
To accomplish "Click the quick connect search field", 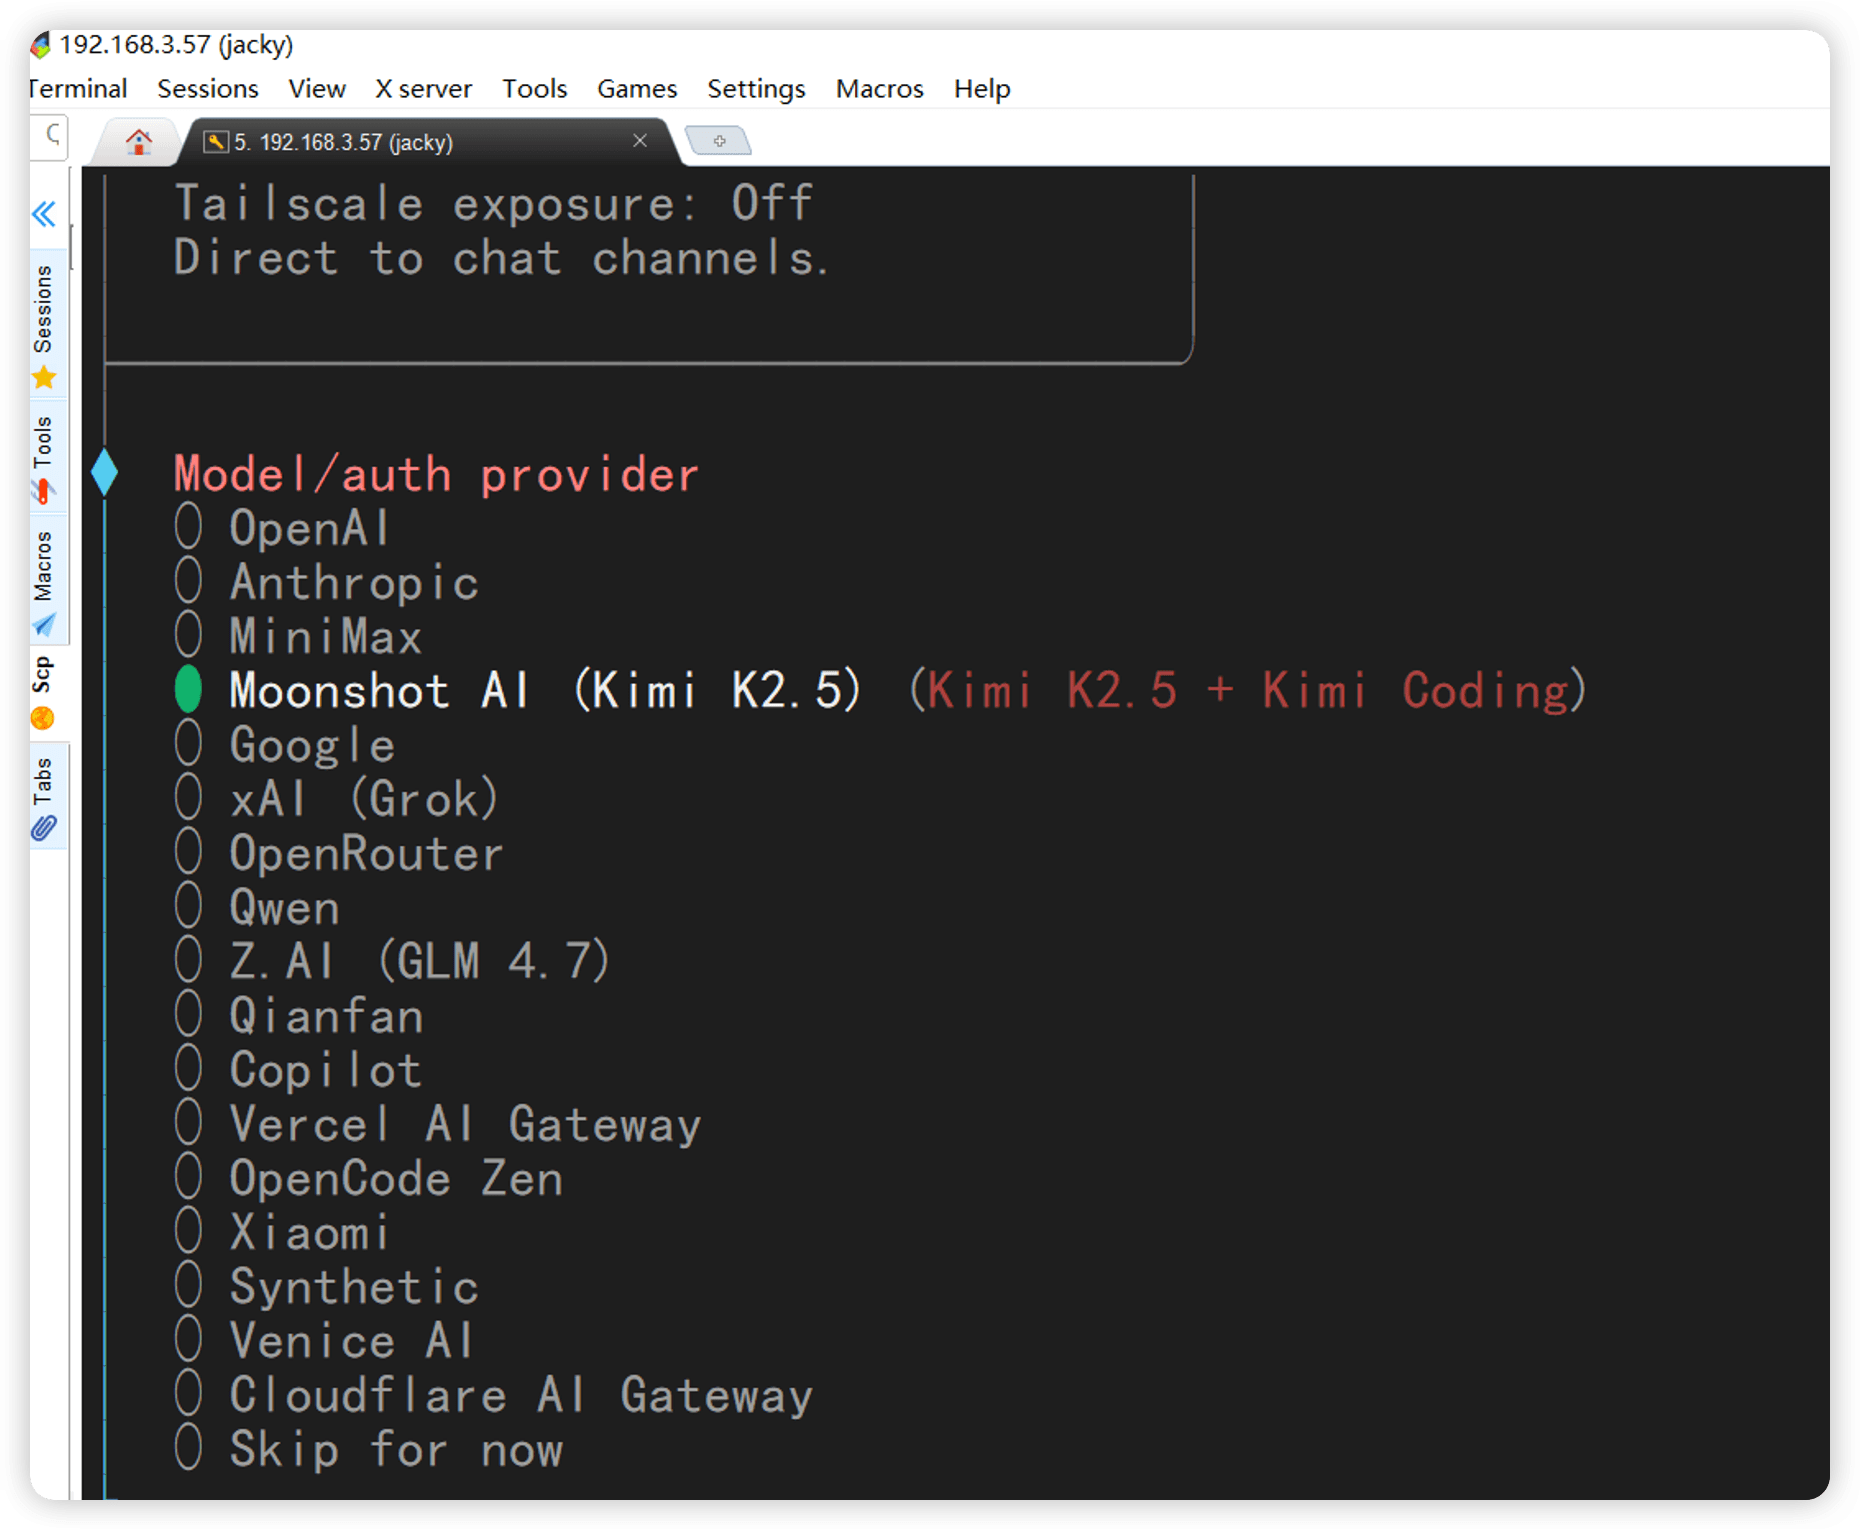I will coord(50,137).
